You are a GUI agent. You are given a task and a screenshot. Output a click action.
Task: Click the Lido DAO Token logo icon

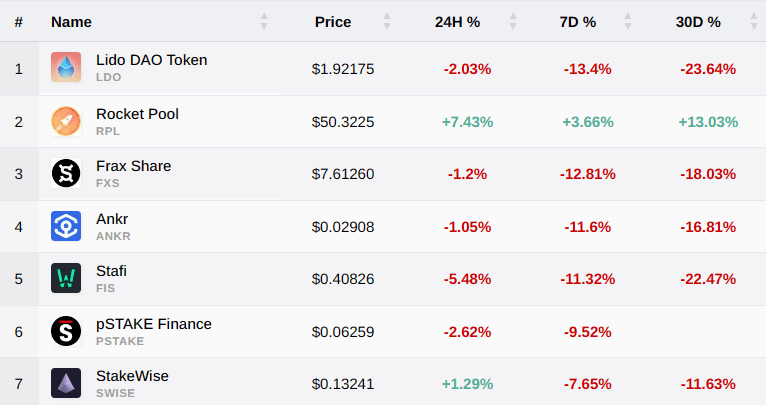66,68
